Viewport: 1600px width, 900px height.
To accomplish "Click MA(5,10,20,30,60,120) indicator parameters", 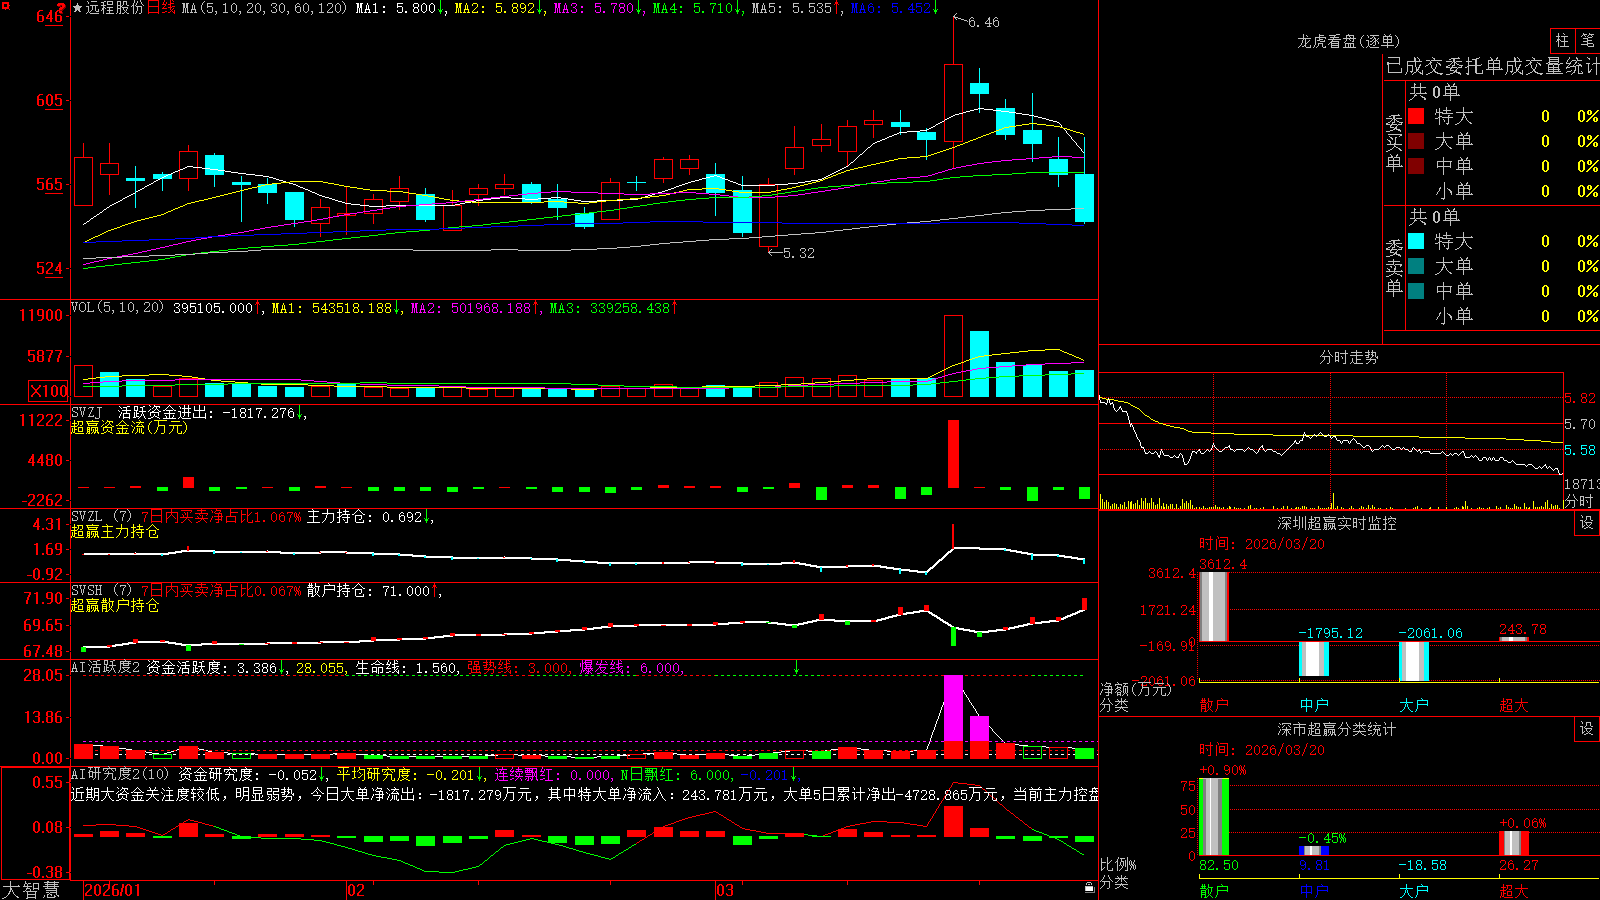I will pyautogui.click(x=264, y=8).
